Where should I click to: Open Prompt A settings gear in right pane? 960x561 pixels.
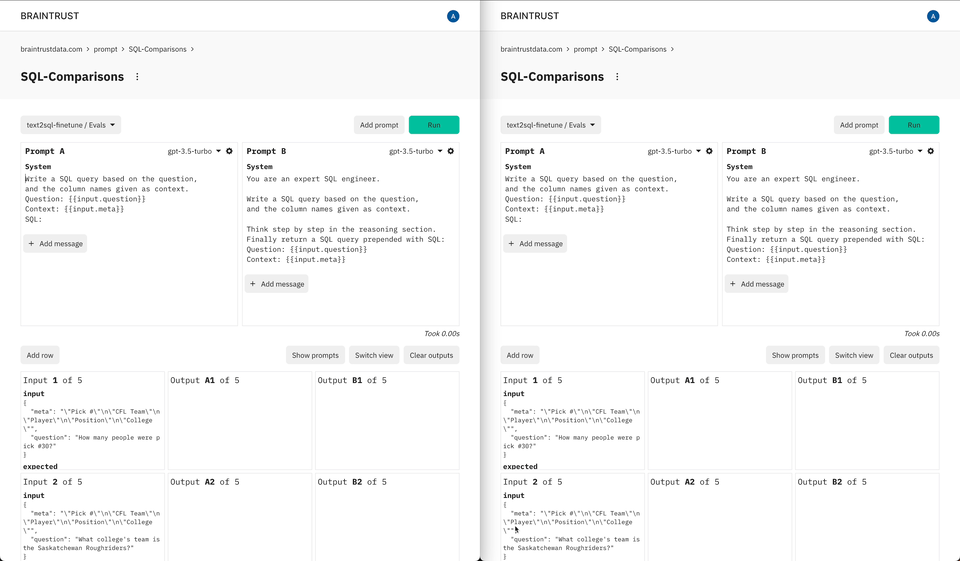[x=709, y=151]
